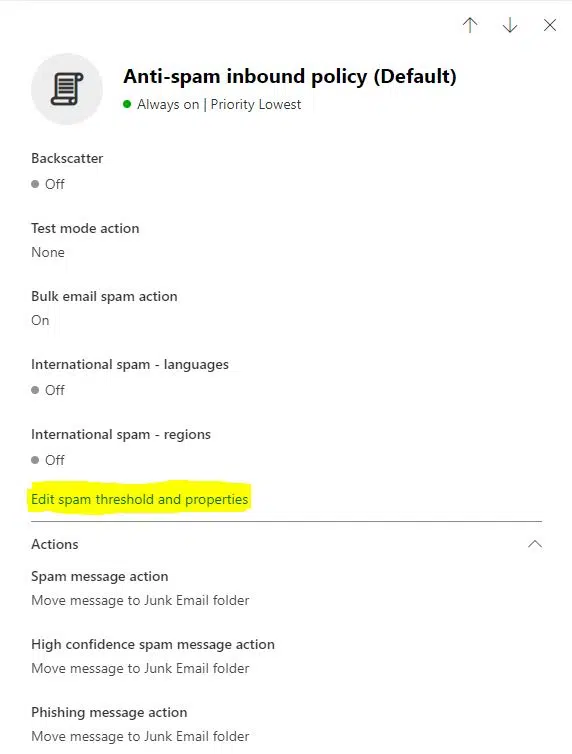The width and height of the screenshot is (572, 754).
Task: Collapse the Actions section chevron
Action: coord(535,544)
